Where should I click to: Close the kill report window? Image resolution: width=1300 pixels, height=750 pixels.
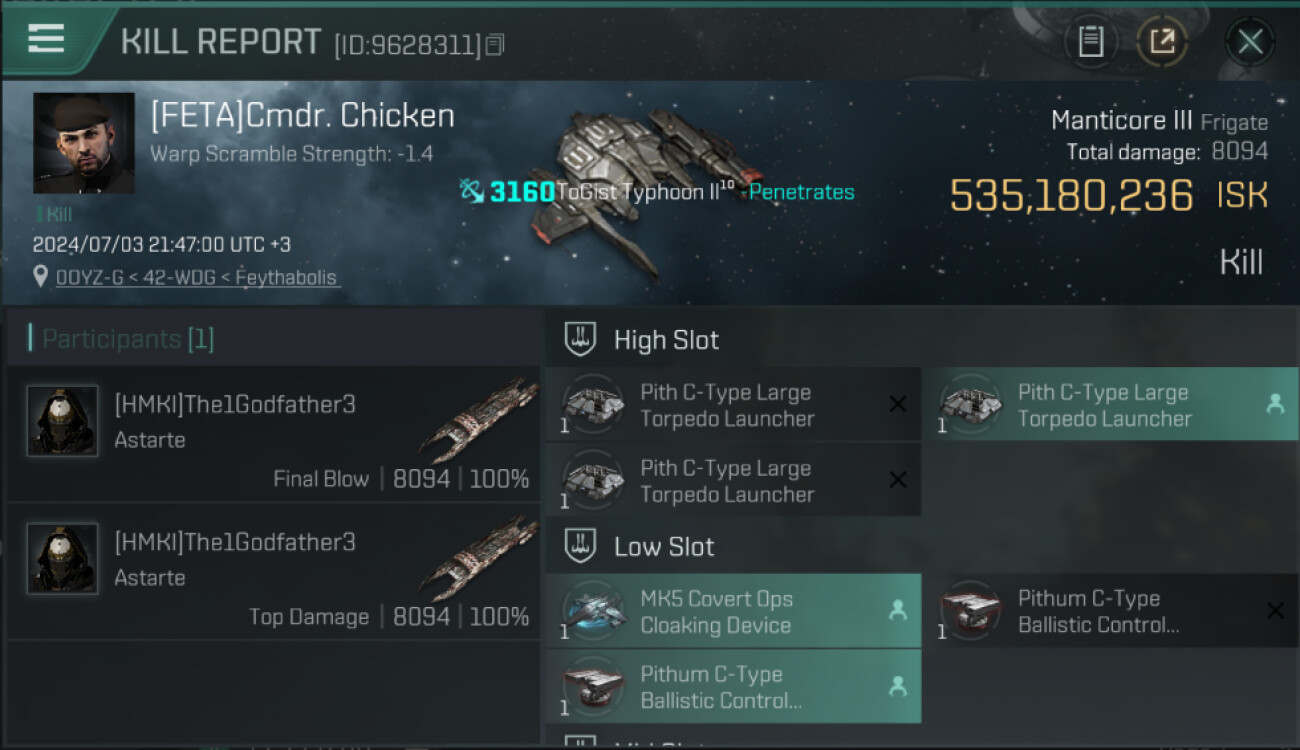pos(1250,42)
